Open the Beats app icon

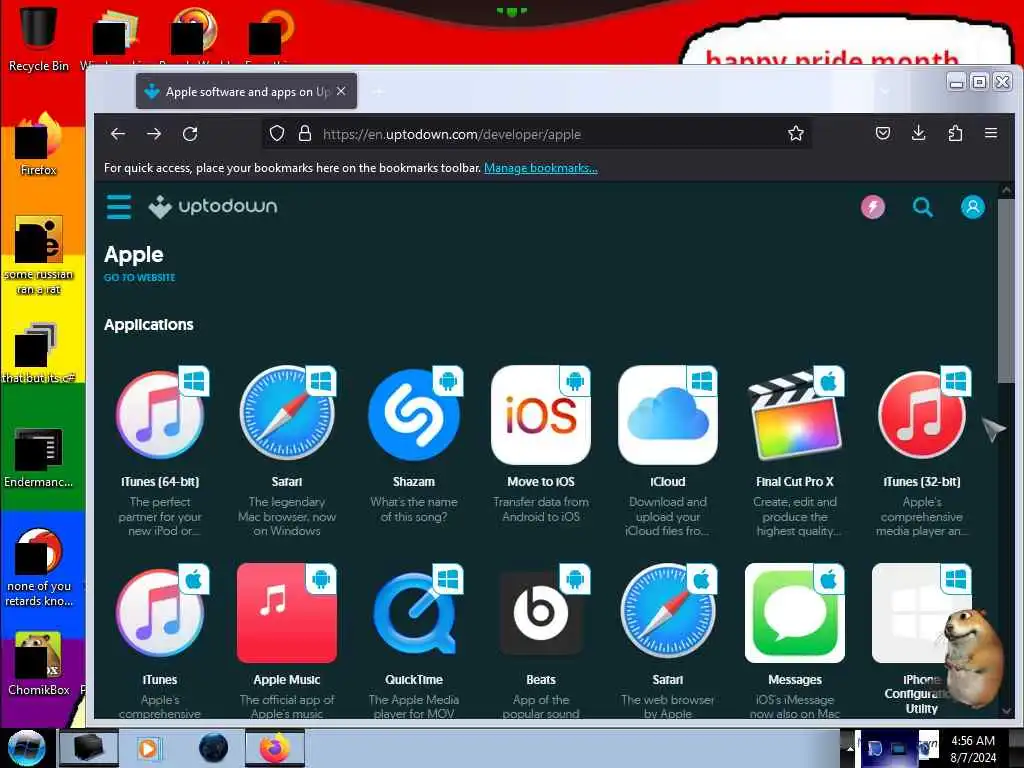(x=541, y=613)
